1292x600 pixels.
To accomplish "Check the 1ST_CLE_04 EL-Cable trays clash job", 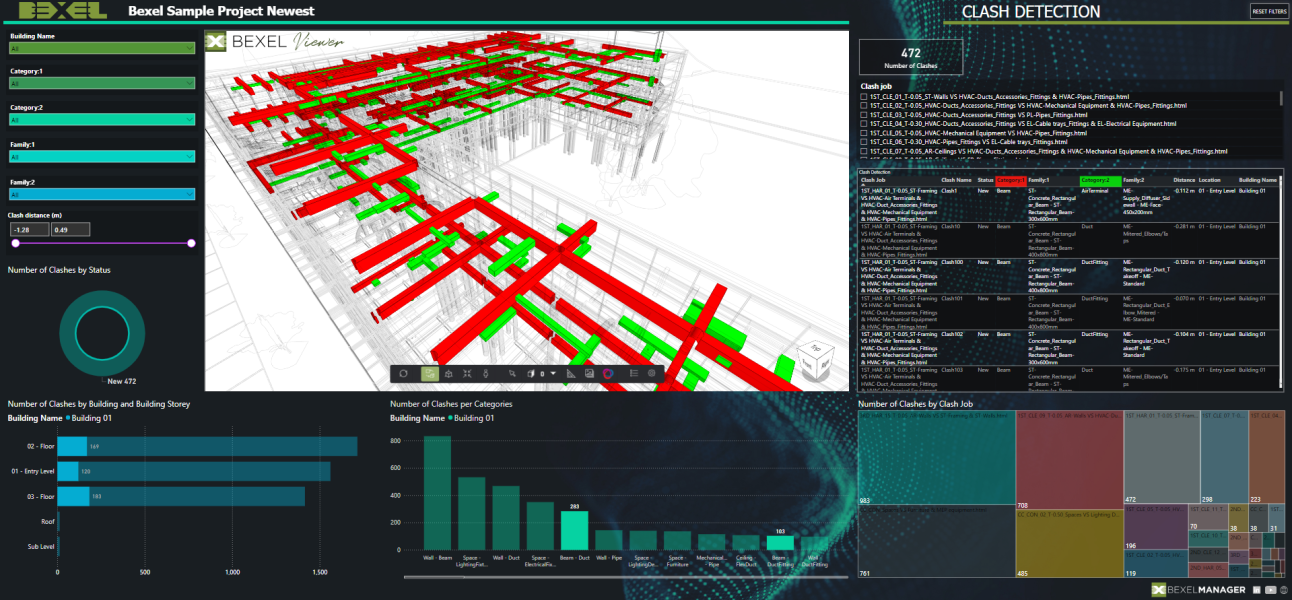I will [x=864, y=124].
